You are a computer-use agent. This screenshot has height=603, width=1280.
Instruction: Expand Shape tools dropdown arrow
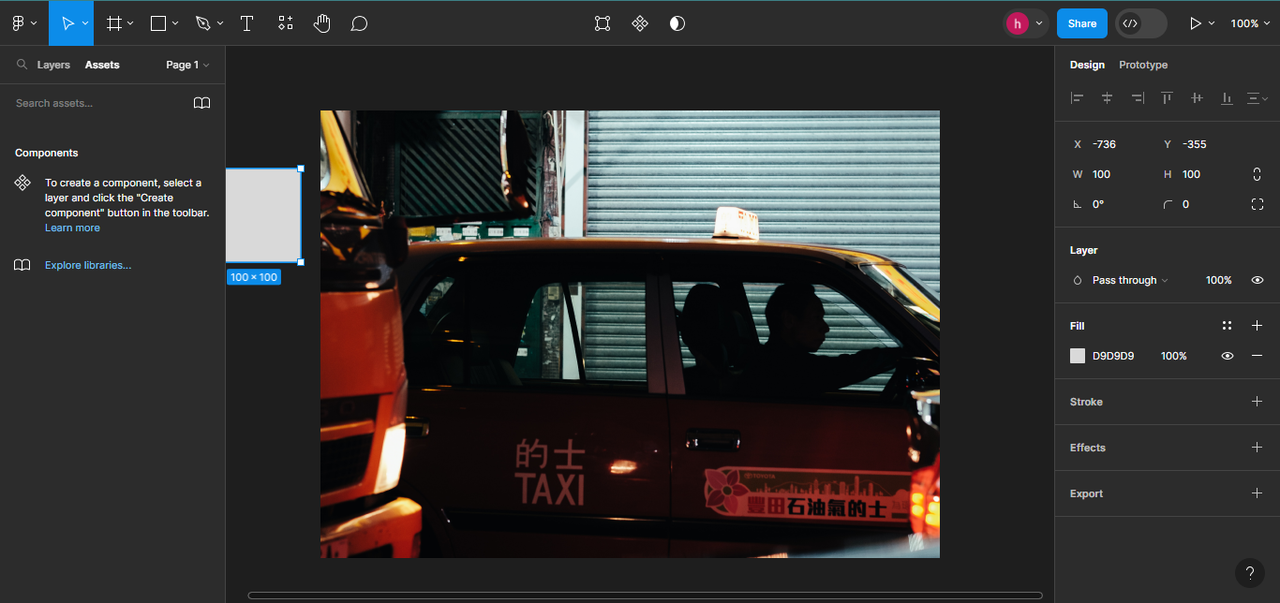pos(175,23)
